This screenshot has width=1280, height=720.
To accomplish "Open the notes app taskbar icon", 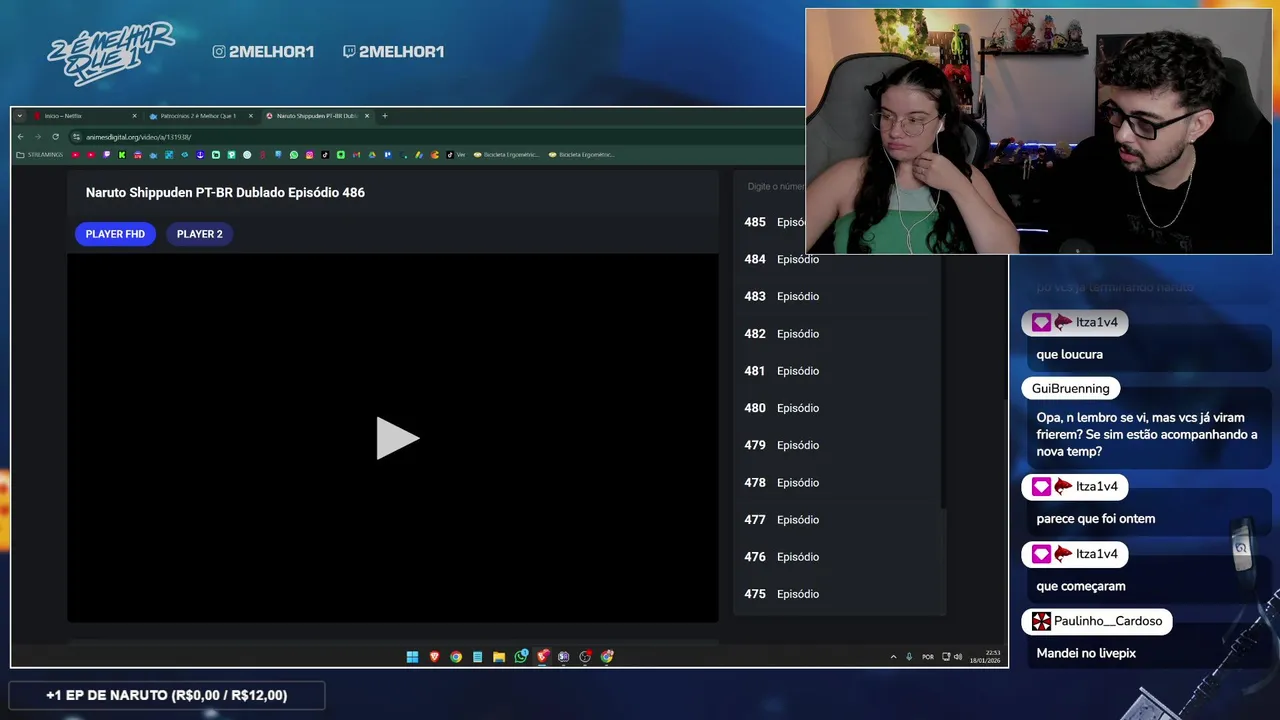I will click(477, 657).
